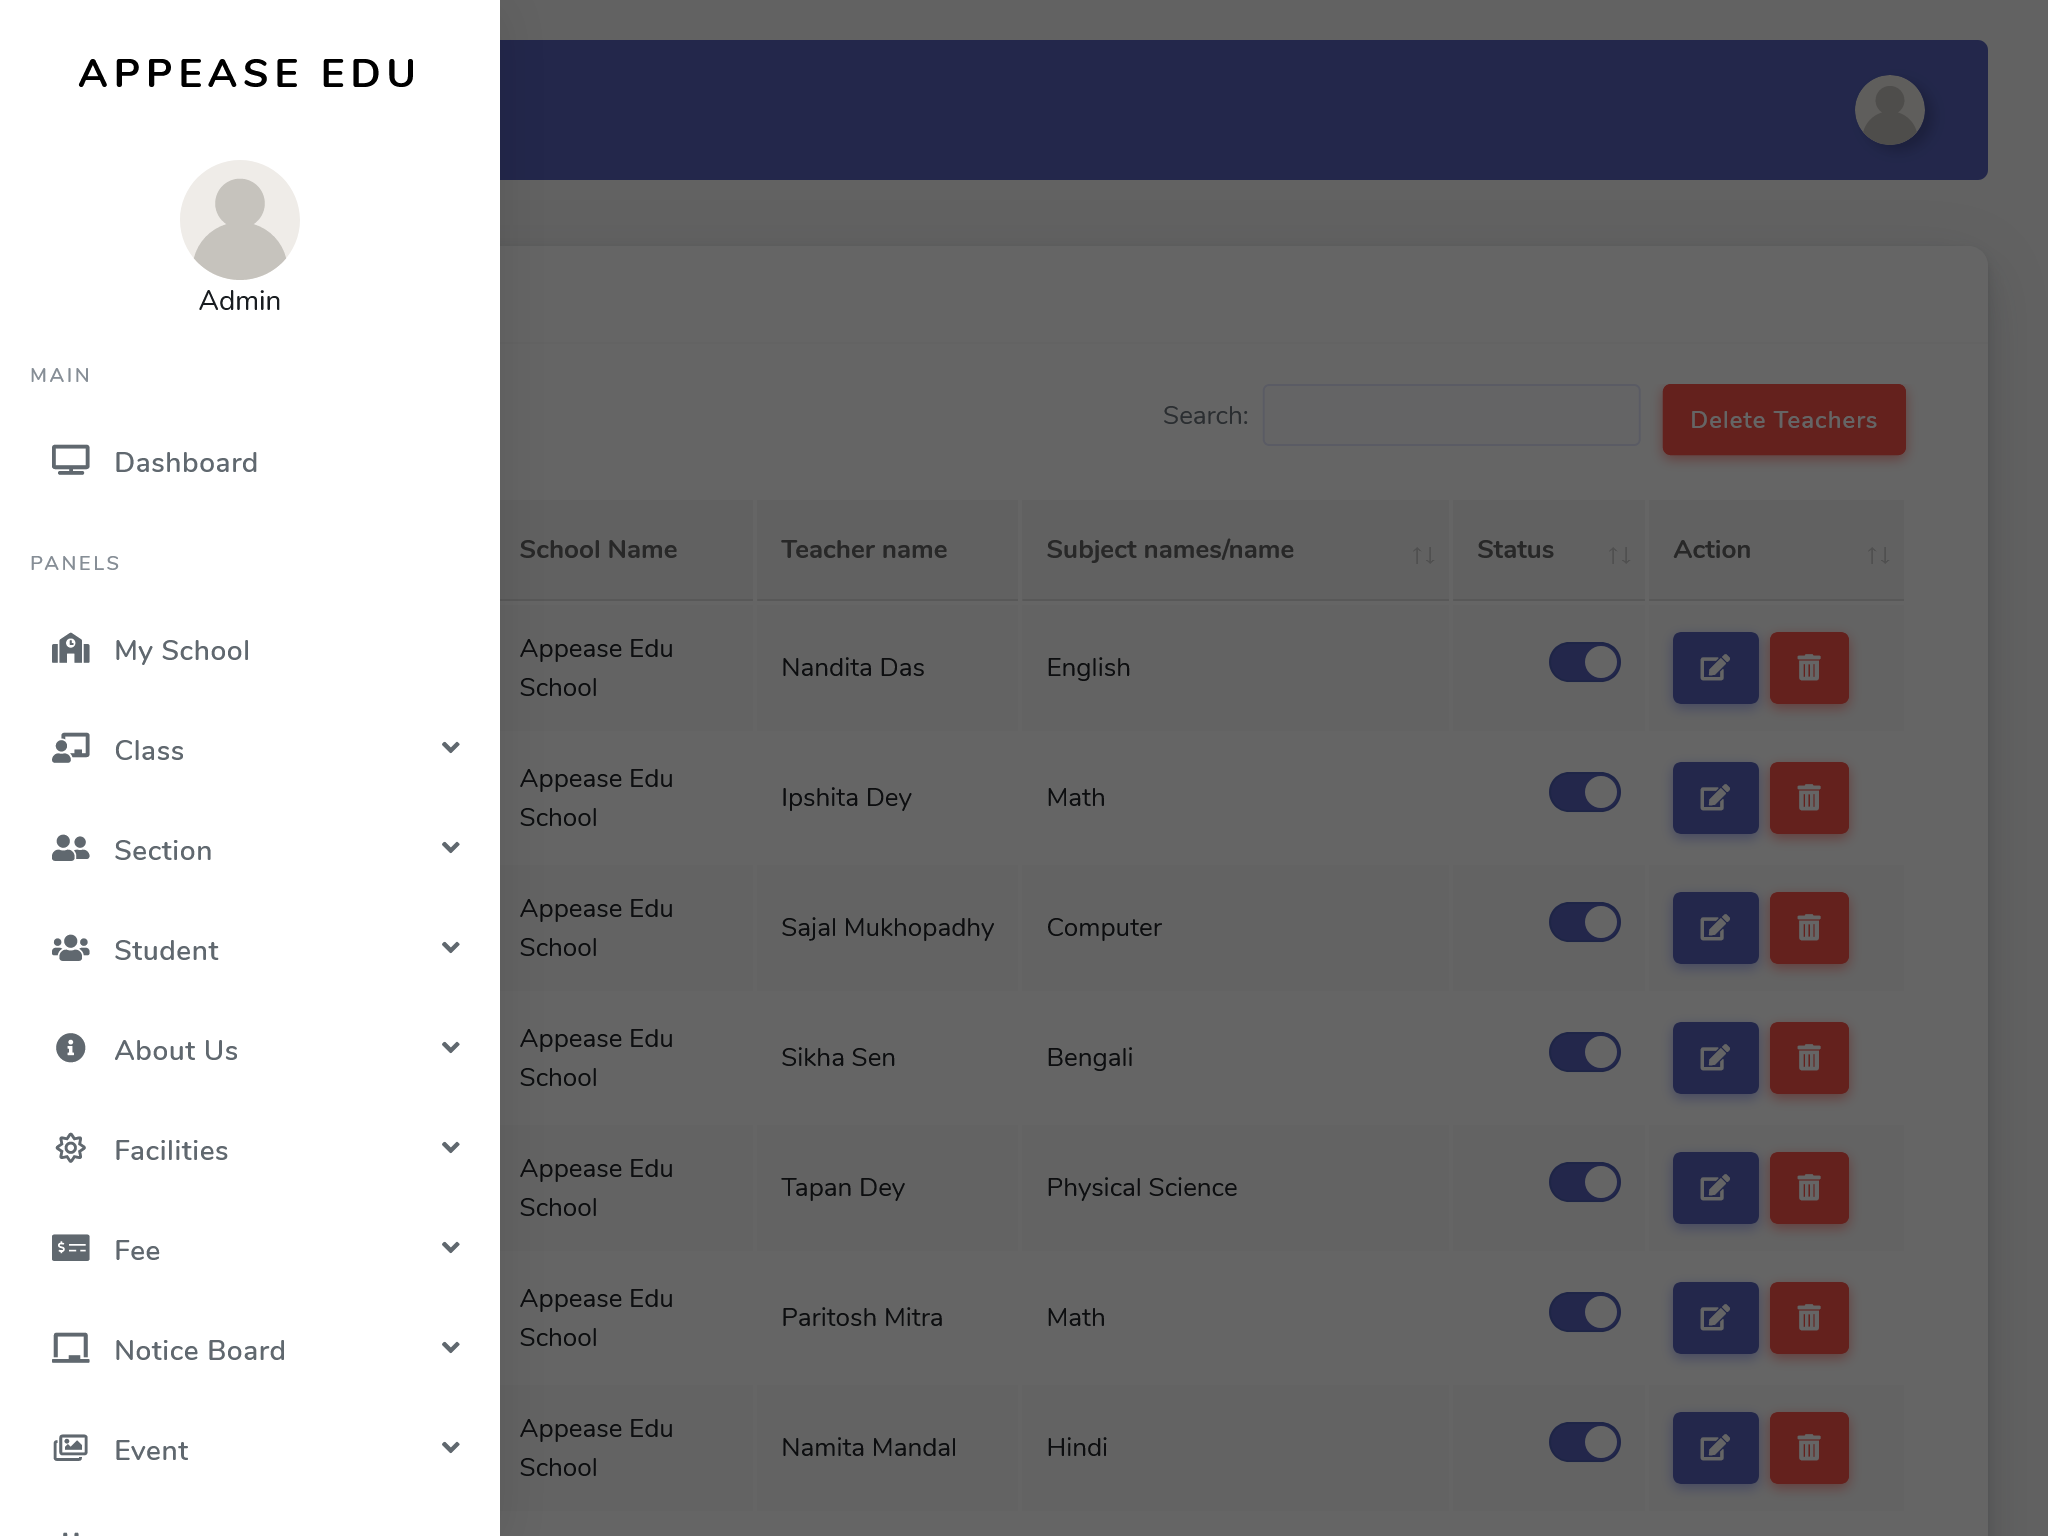Expand the Class menu chevron
2048x1536 pixels.
(451, 748)
